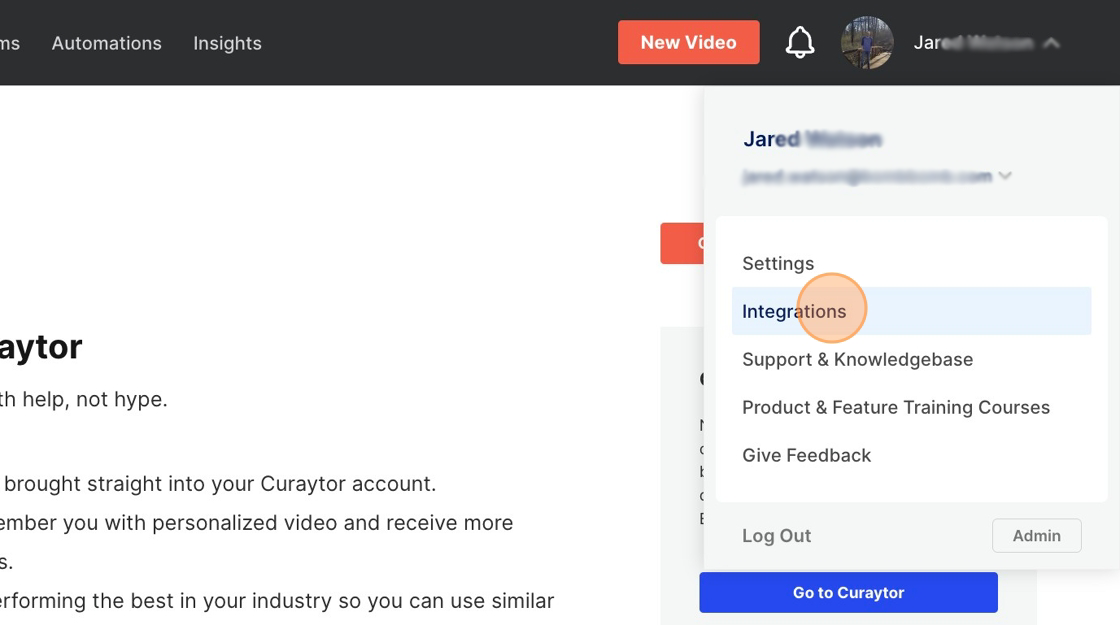This screenshot has width=1120, height=625.
Task: Click the partially visible leftmost nav item
Action: (x=9, y=43)
